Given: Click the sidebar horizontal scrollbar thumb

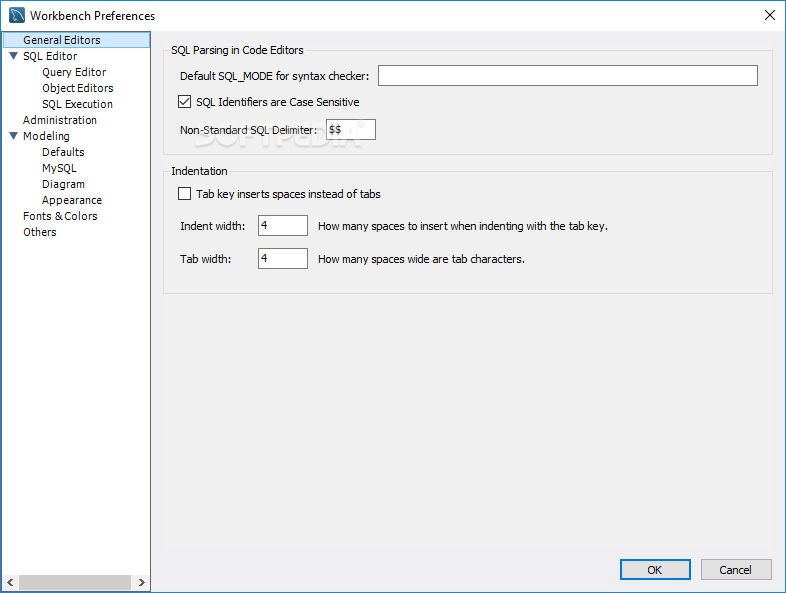Looking at the screenshot, I should (75, 582).
